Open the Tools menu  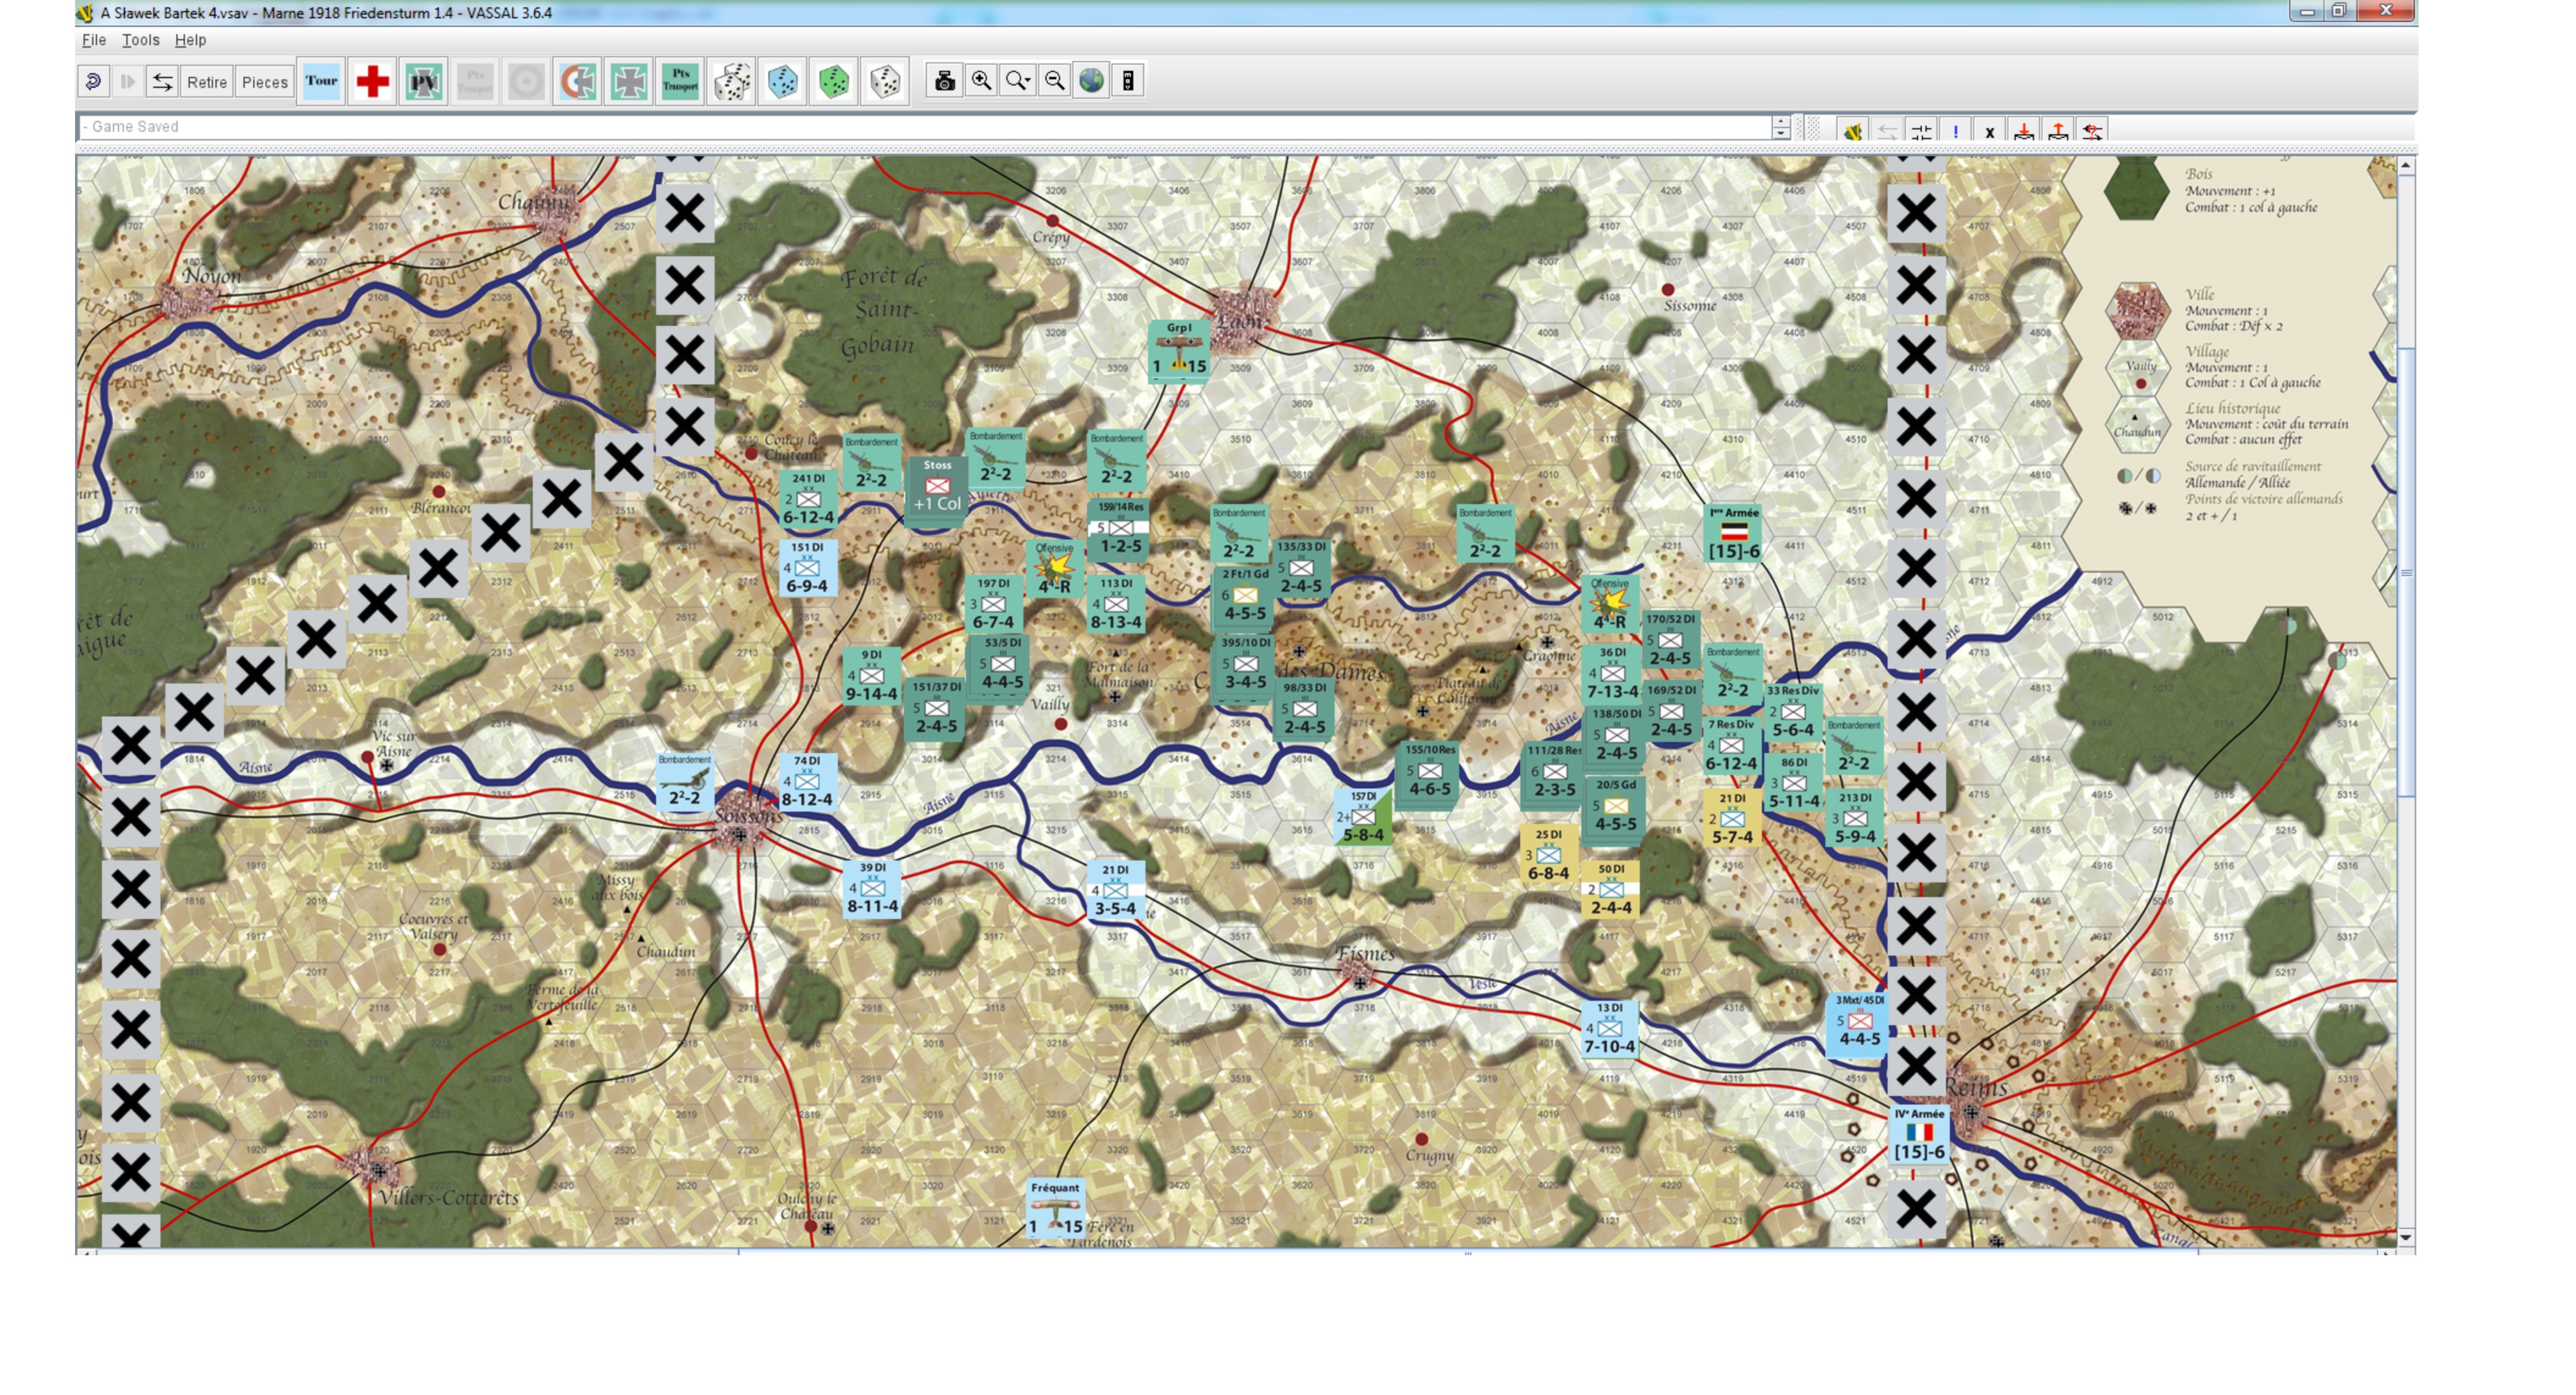click(x=140, y=40)
